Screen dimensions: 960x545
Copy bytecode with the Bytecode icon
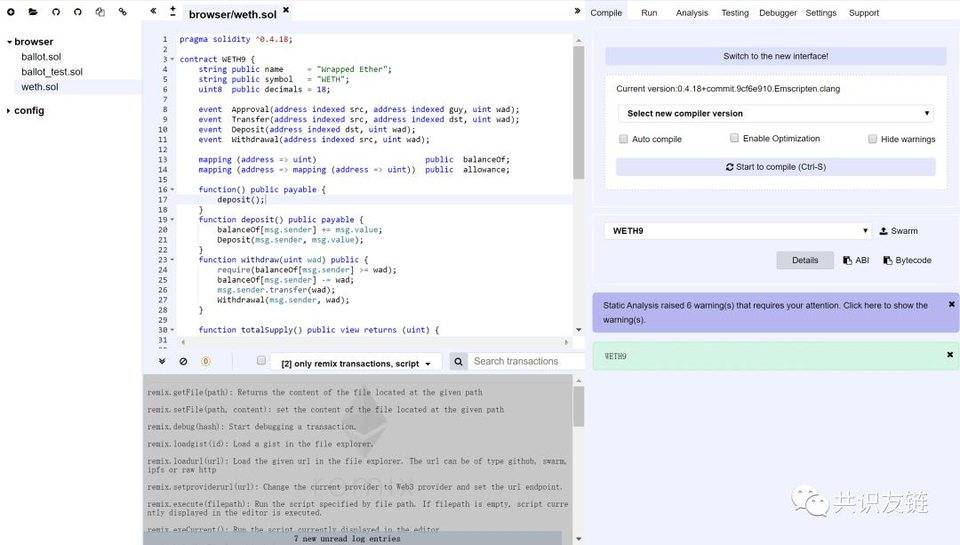click(907, 260)
